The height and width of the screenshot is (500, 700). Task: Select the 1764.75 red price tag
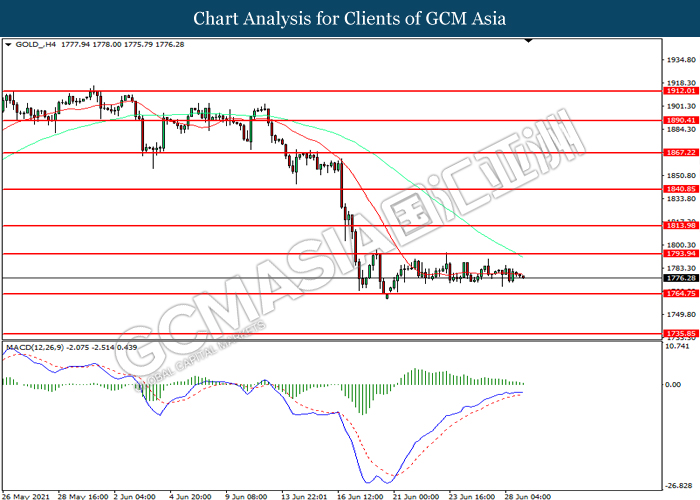[679, 293]
